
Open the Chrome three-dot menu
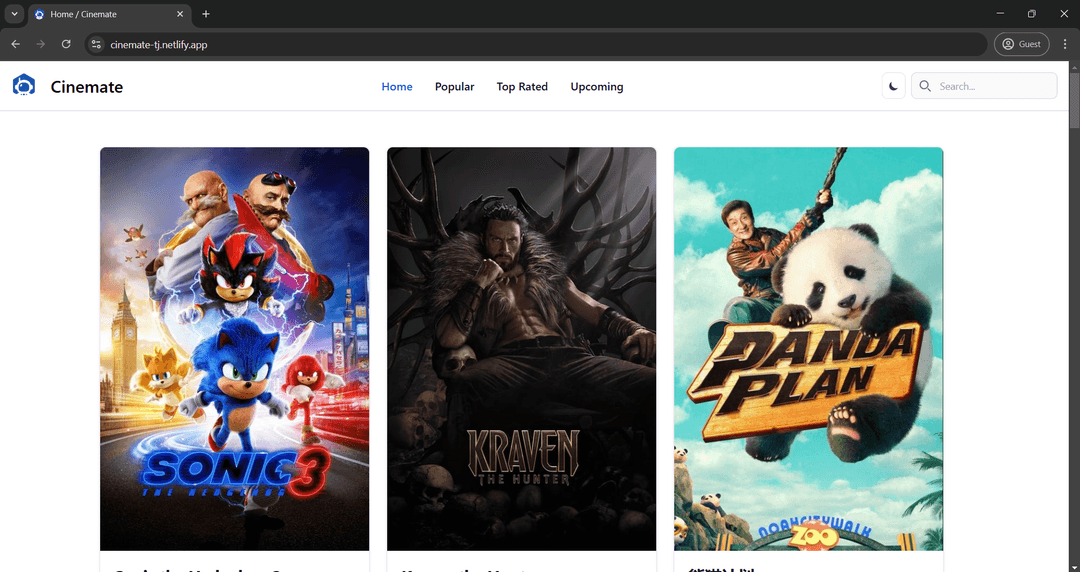1065,44
